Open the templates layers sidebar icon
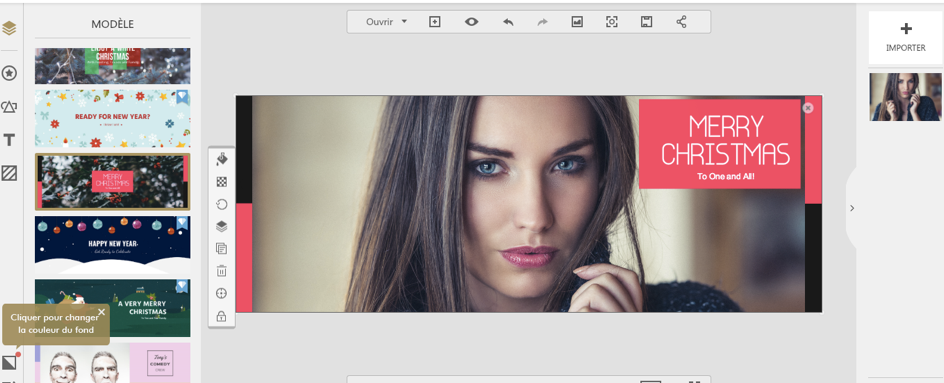The width and height of the screenshot is (944, 383). (x=9, y=28)
